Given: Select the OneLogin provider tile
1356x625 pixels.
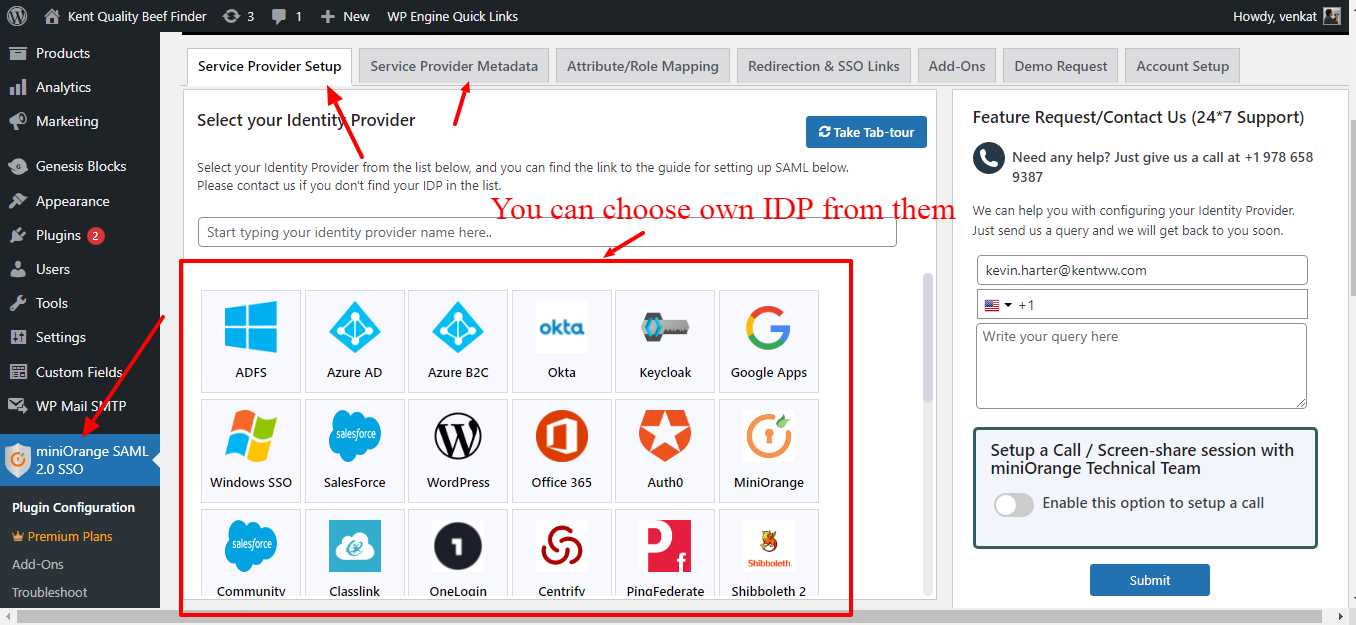Looking at the screenshot, I should [x=458, y=553].
